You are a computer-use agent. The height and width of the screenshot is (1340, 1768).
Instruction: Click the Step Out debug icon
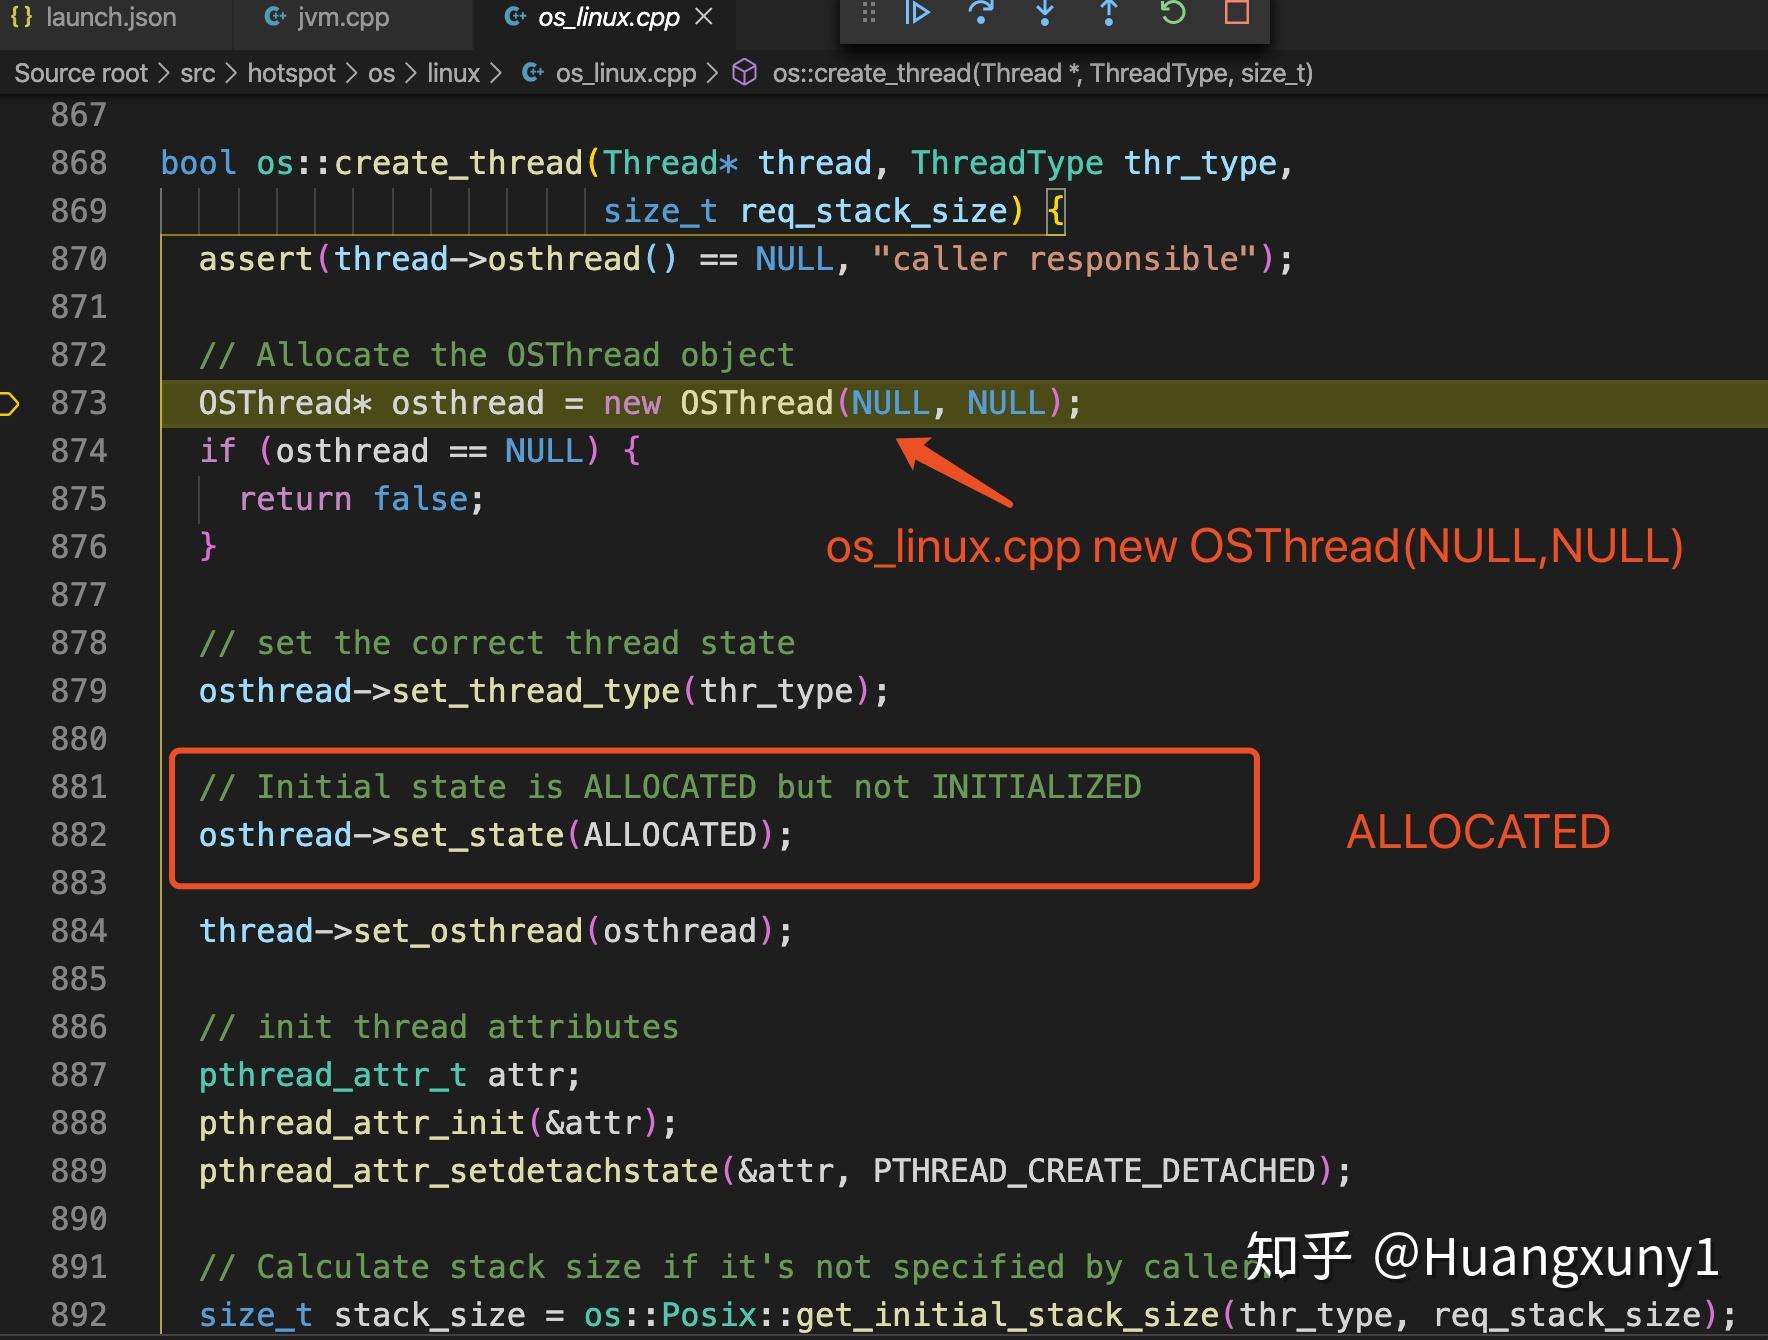tap(1108, 14)
